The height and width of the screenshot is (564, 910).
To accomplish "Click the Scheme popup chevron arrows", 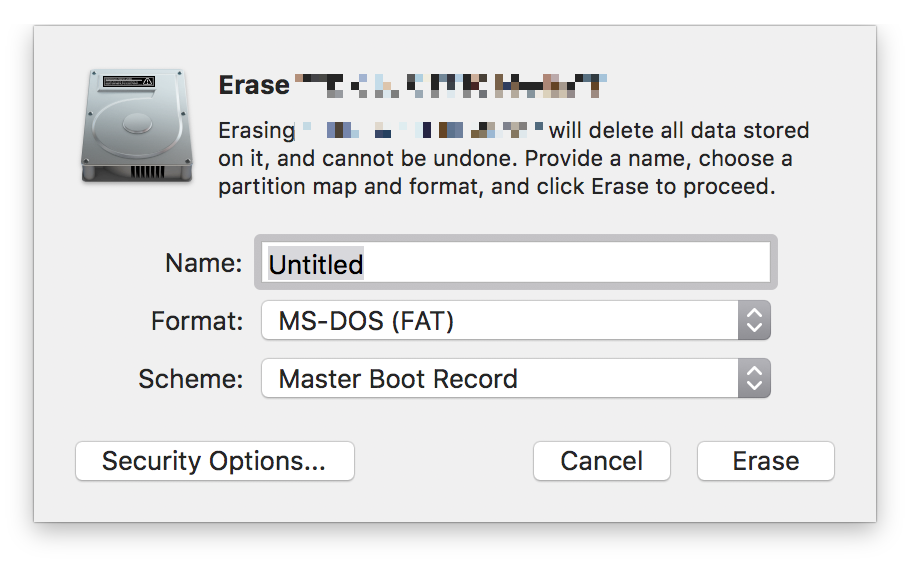I will 754,379.
